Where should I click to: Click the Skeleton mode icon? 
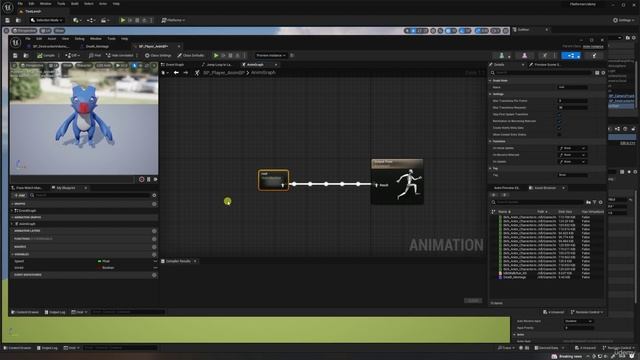tap(502, 56)
